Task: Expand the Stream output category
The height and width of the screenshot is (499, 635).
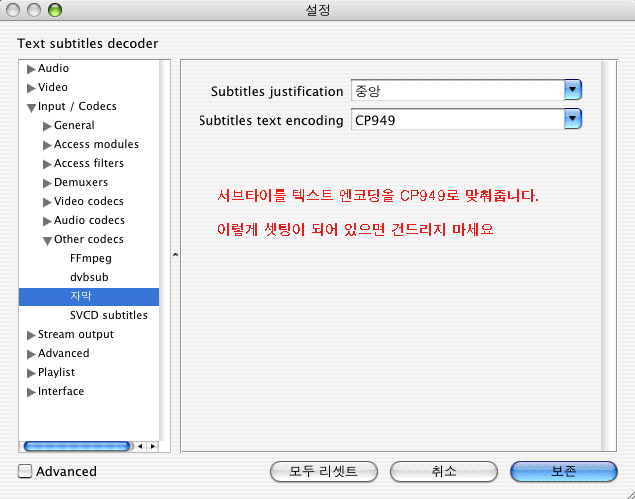Action: pyautogui.click(x=31, y=335)
